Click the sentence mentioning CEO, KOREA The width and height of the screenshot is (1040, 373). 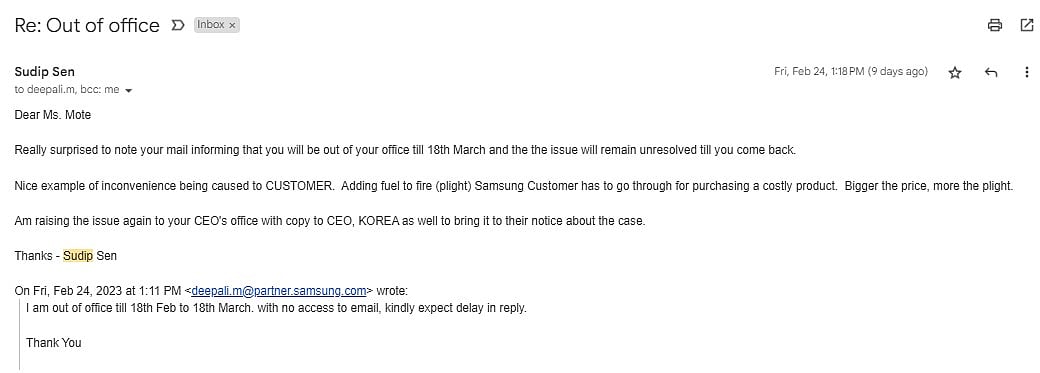coord(330,221)
